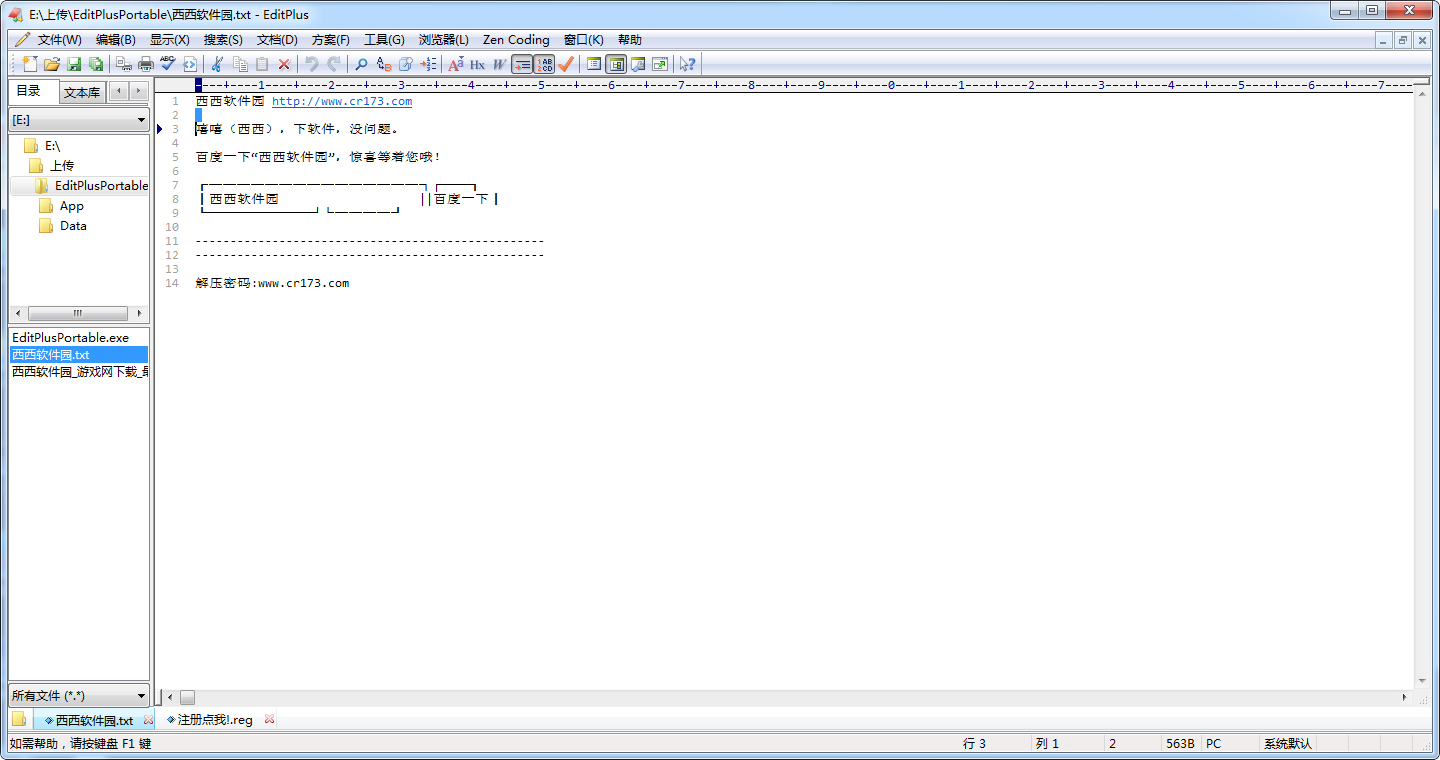Open the Set Font icon
The height and width of the screenshot is (760, 1440).
(456, 64)
